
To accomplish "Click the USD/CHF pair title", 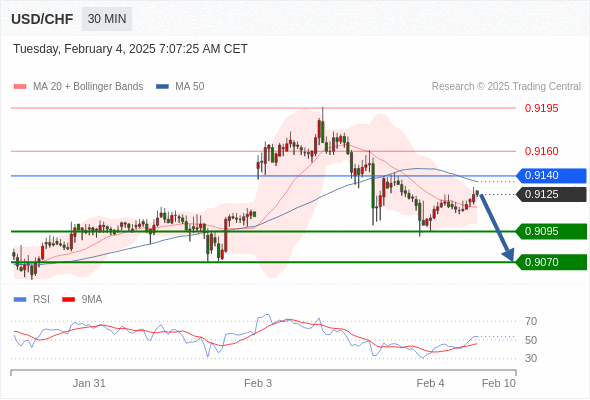I will click(x=42, y=19).
